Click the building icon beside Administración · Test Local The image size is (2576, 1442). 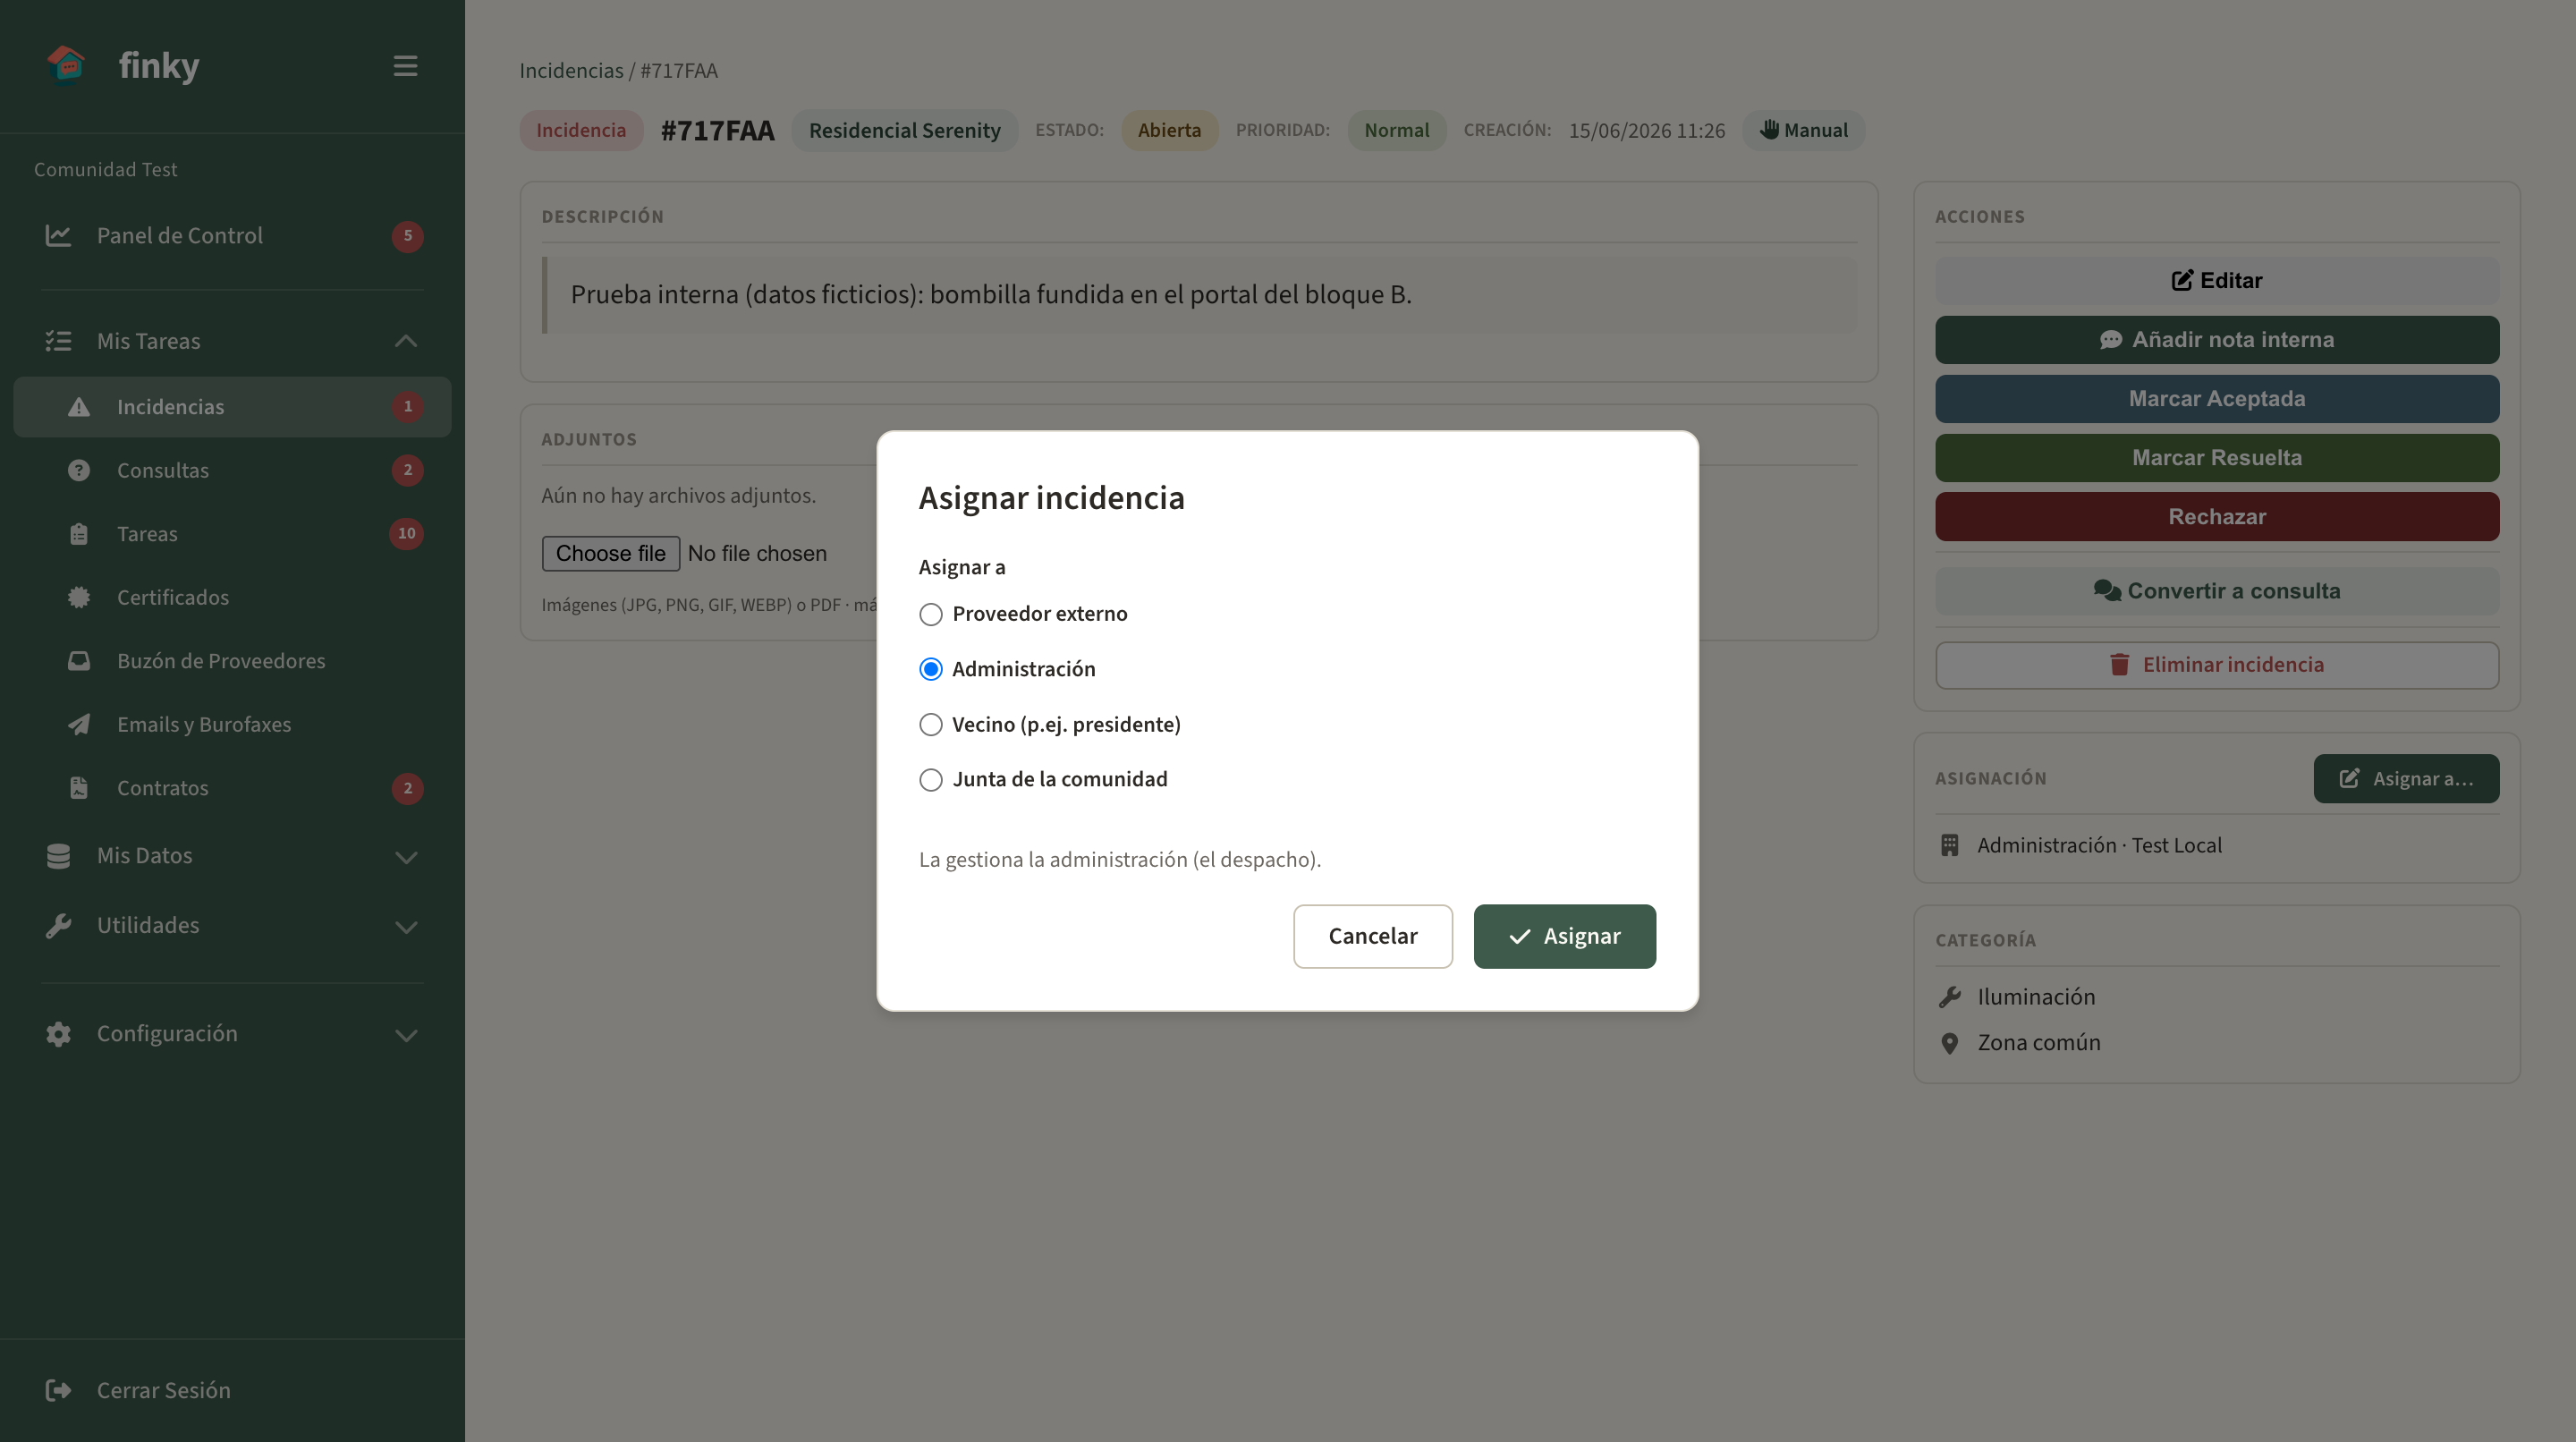1949,846
